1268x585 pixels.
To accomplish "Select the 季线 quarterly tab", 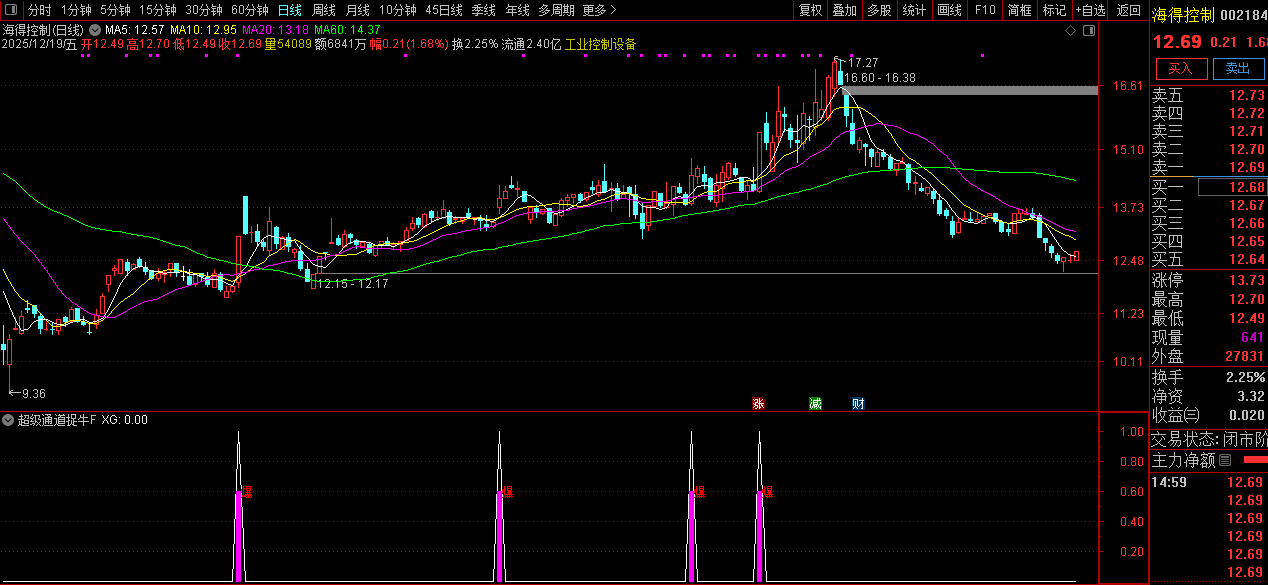I will 483,10.
